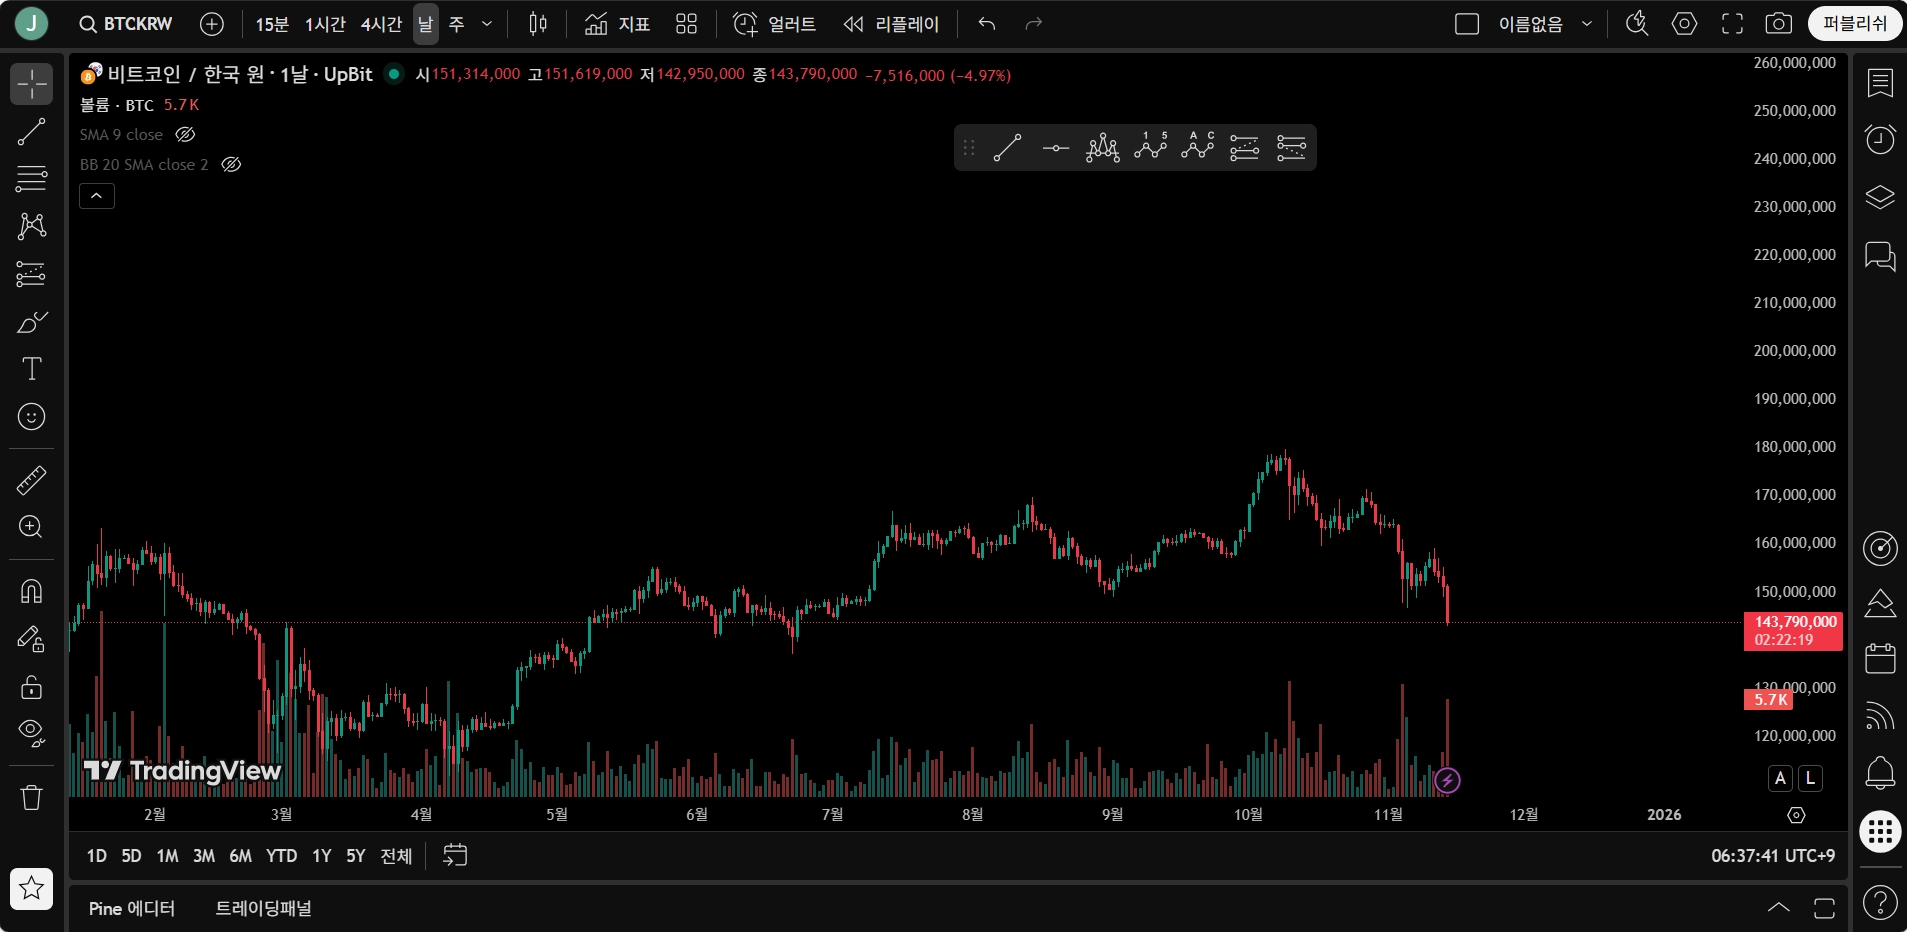Redo the chart action

[x=1034, y=24]
